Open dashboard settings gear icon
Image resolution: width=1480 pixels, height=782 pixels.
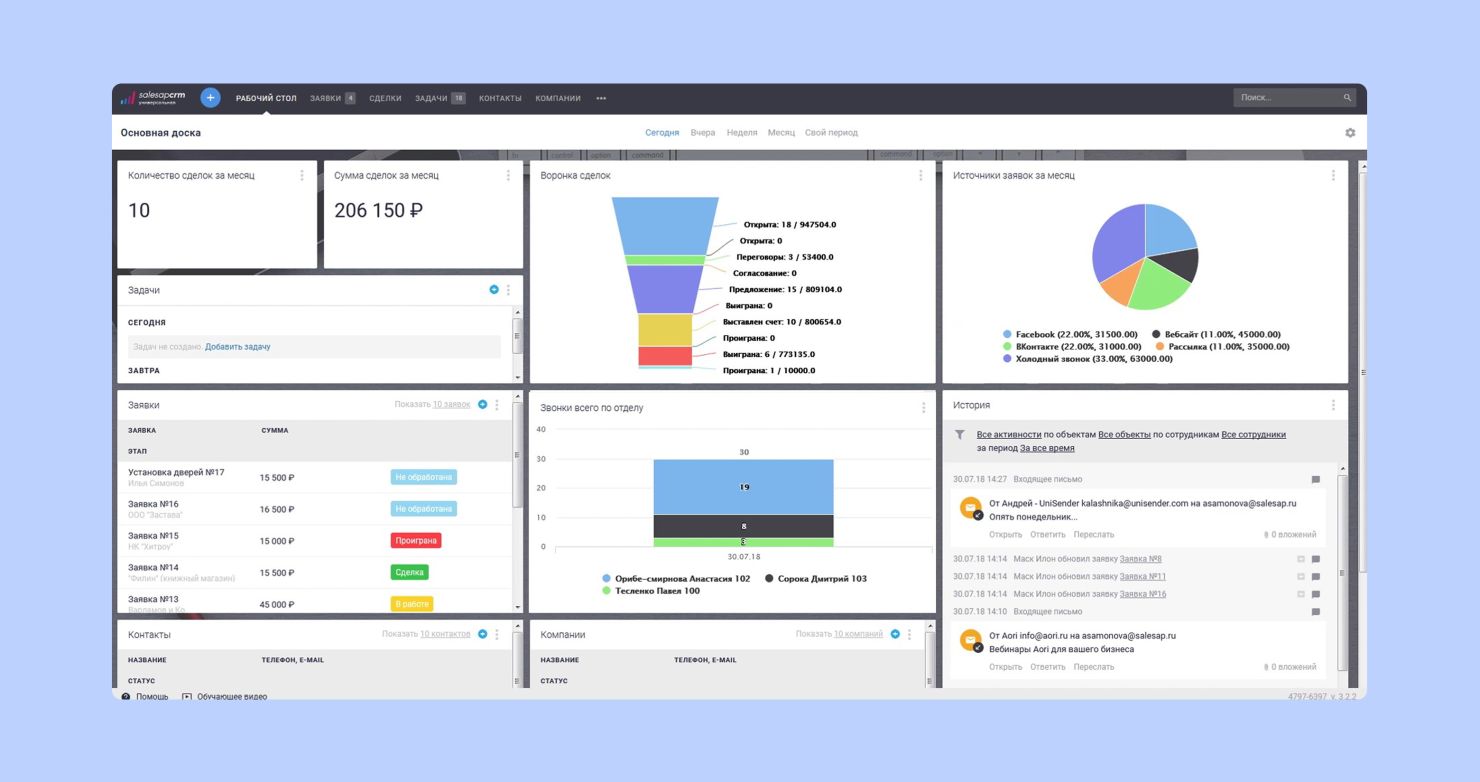(x=1350, y=133)
